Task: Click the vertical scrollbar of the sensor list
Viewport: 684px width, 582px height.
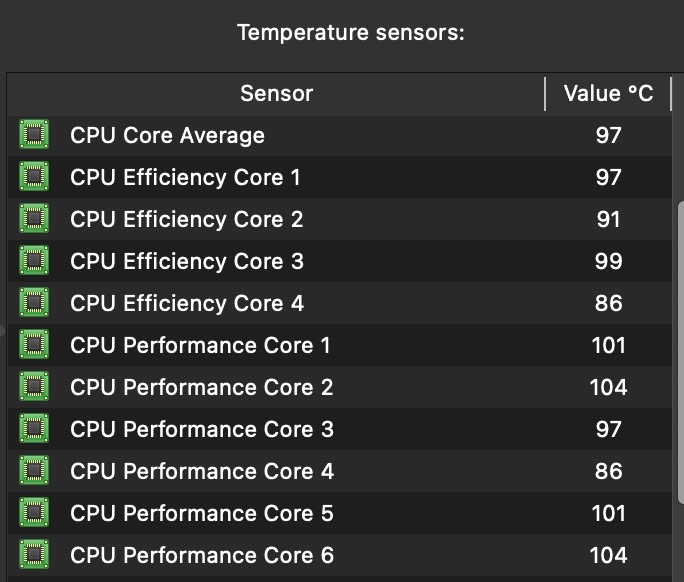Action: (x=679, y=350)
